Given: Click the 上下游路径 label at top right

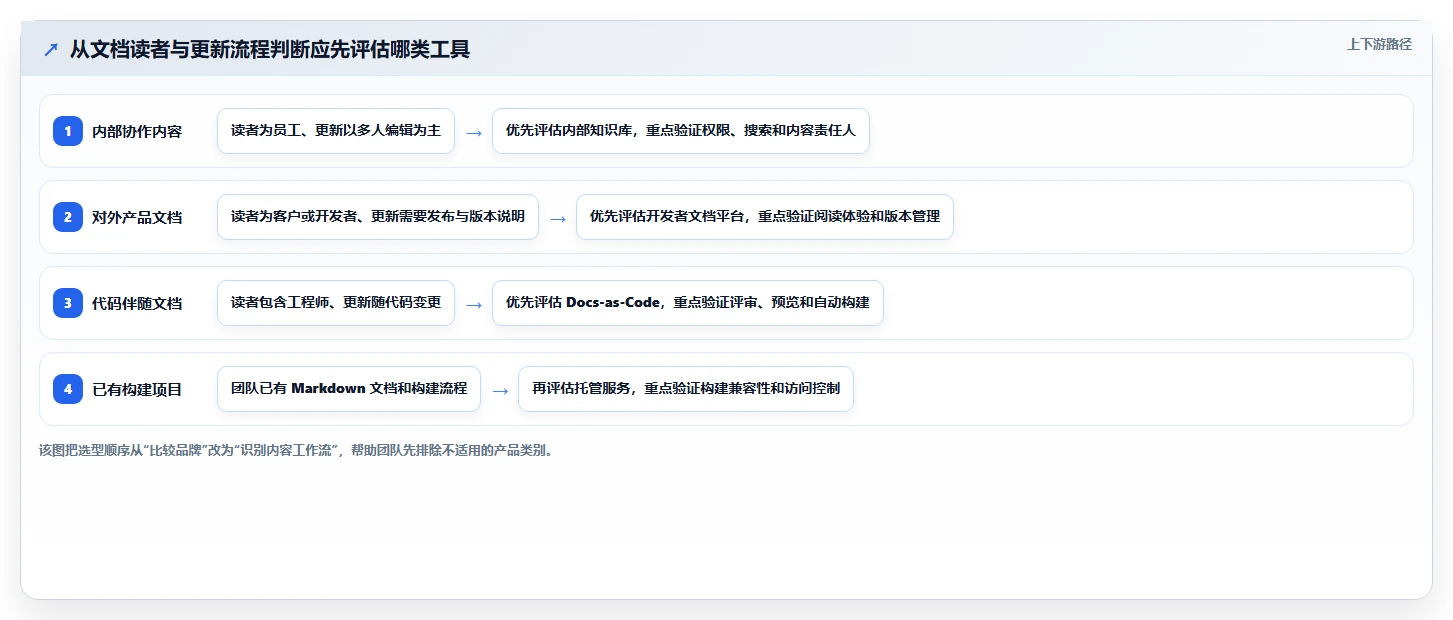Looking at the screenshot, I should point(1379,44).
